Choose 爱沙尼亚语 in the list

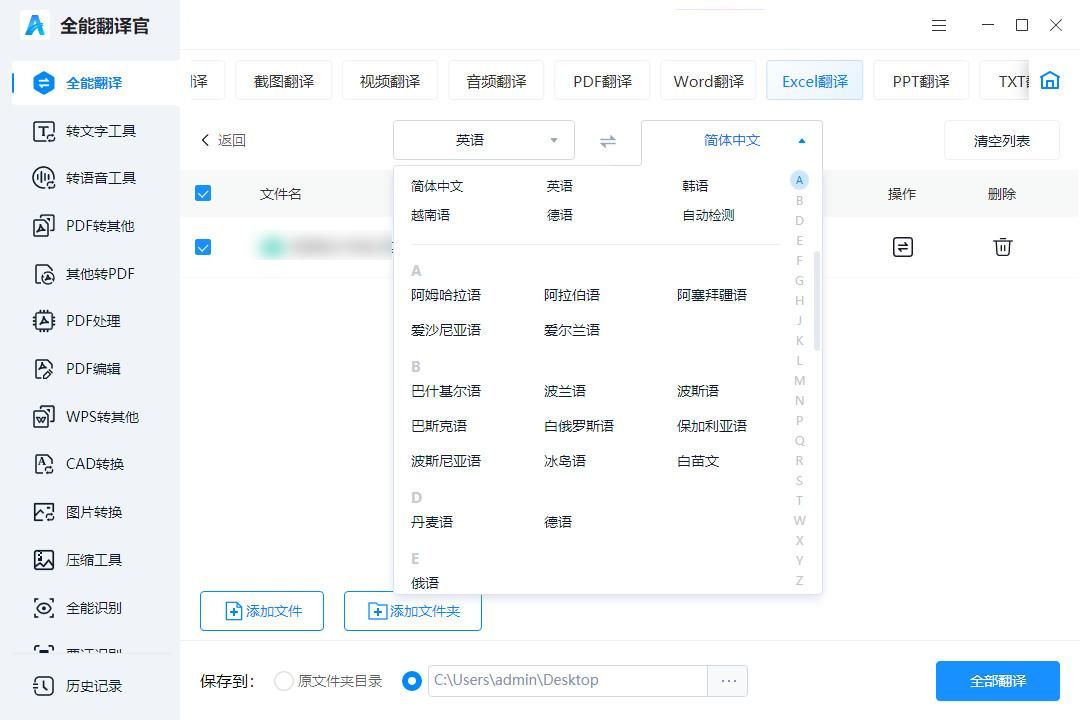446,330
